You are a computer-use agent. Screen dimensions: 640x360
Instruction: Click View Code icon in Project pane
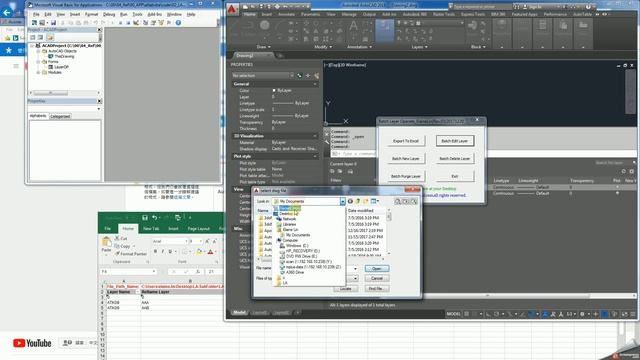(33, 37)
